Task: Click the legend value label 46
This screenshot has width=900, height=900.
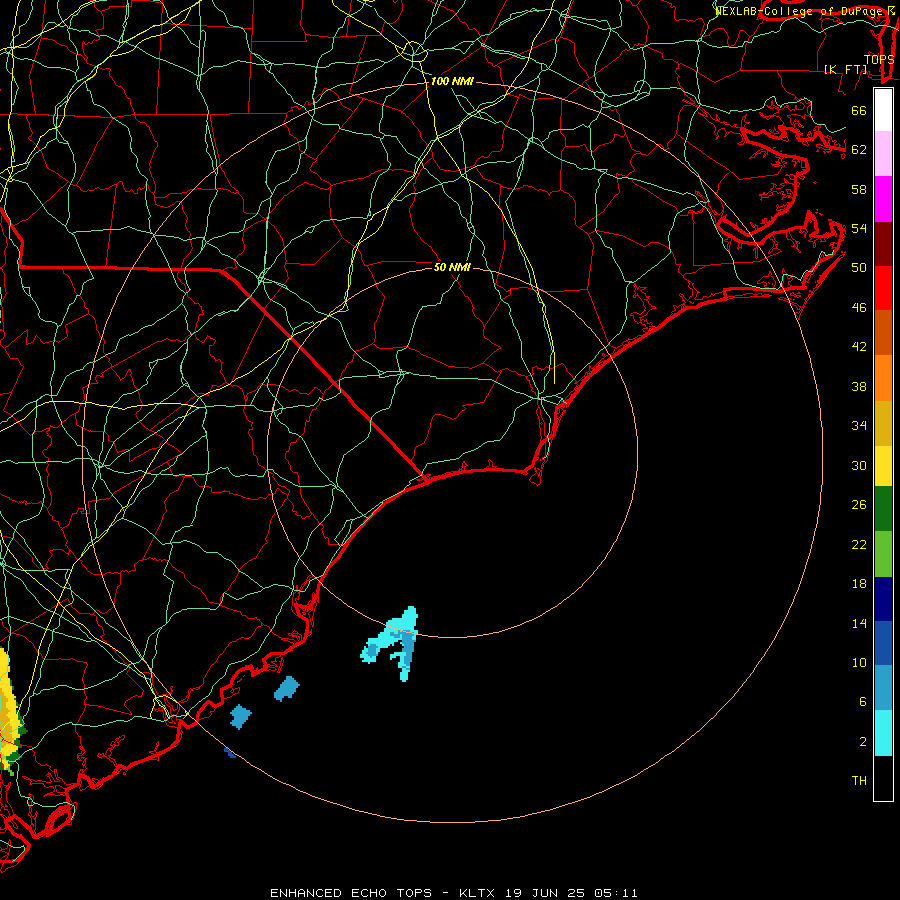Action: click(x=858, y=308)
